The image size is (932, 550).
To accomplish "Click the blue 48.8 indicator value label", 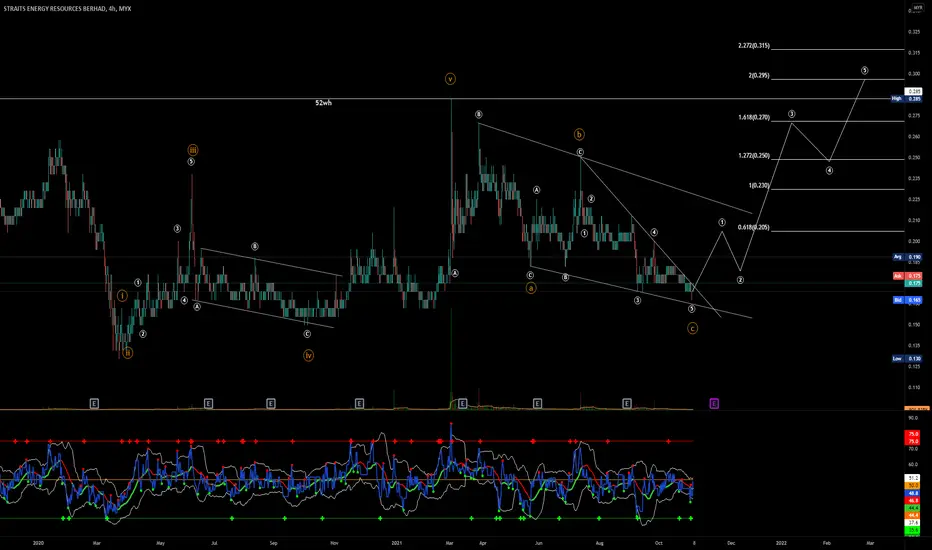I will [912, 494].
